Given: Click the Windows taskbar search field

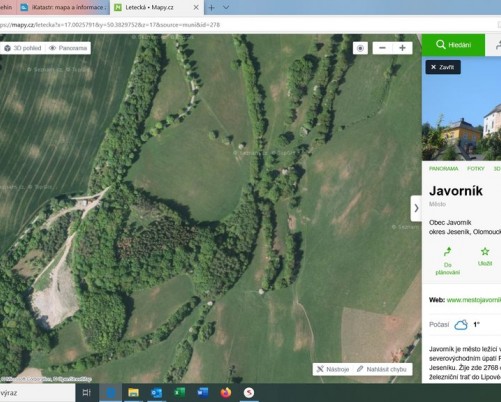Looking at the screenshot, I should [x=37, y=393].
